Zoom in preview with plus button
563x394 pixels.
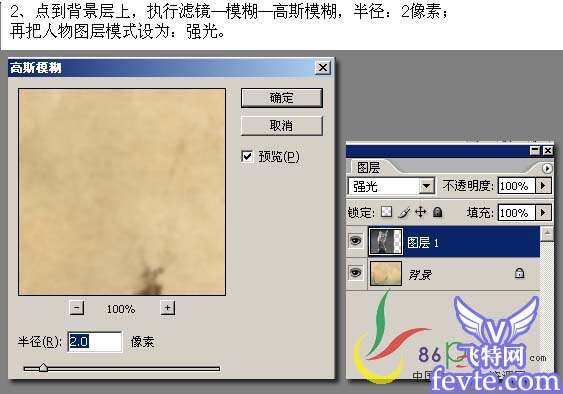pos(168,308)
